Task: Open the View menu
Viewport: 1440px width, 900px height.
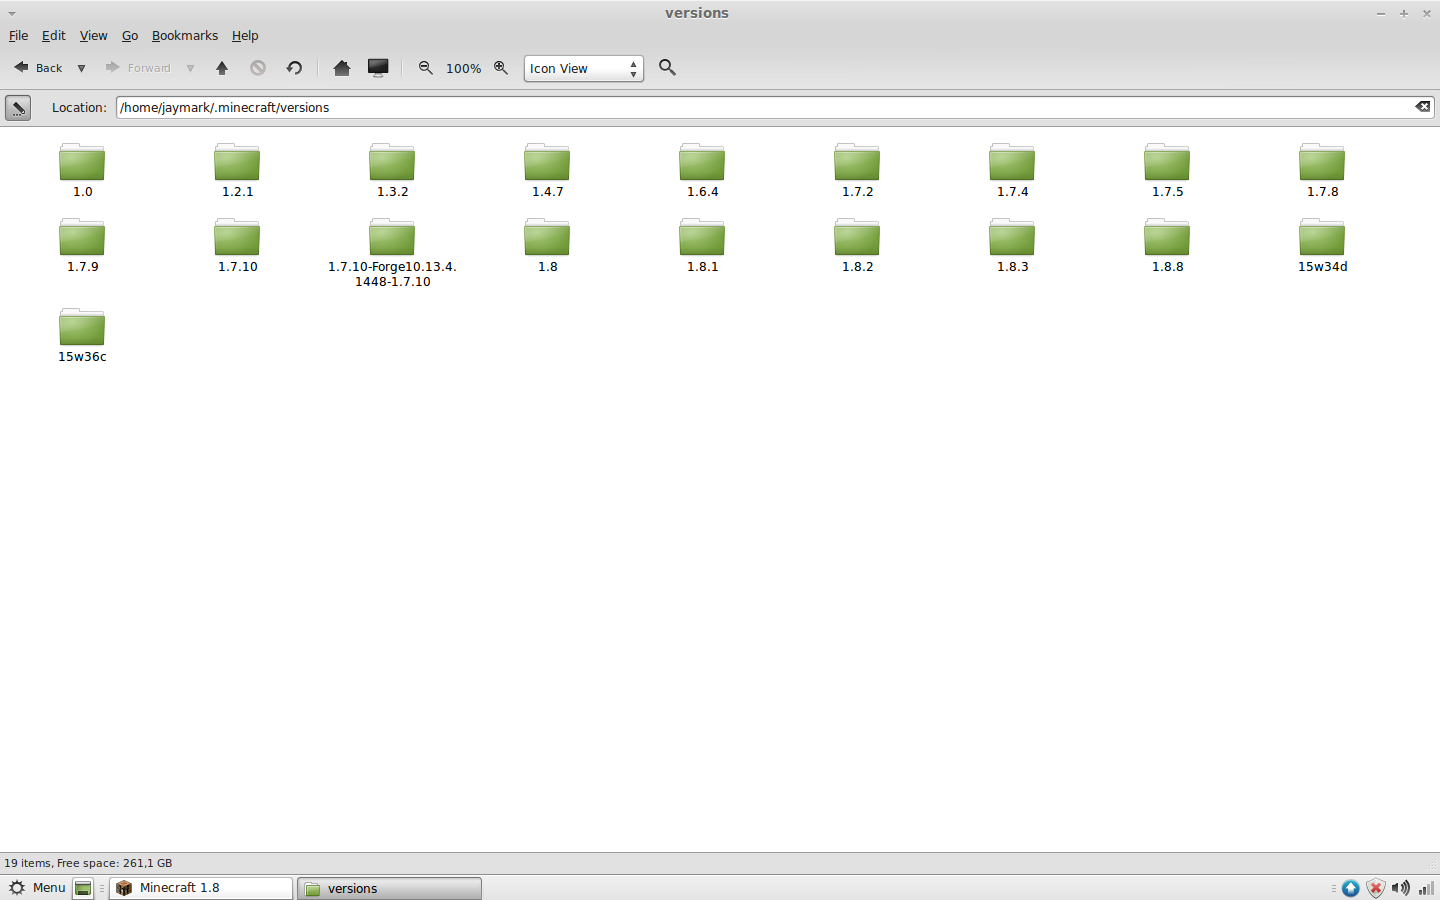Action: point(93,36)
